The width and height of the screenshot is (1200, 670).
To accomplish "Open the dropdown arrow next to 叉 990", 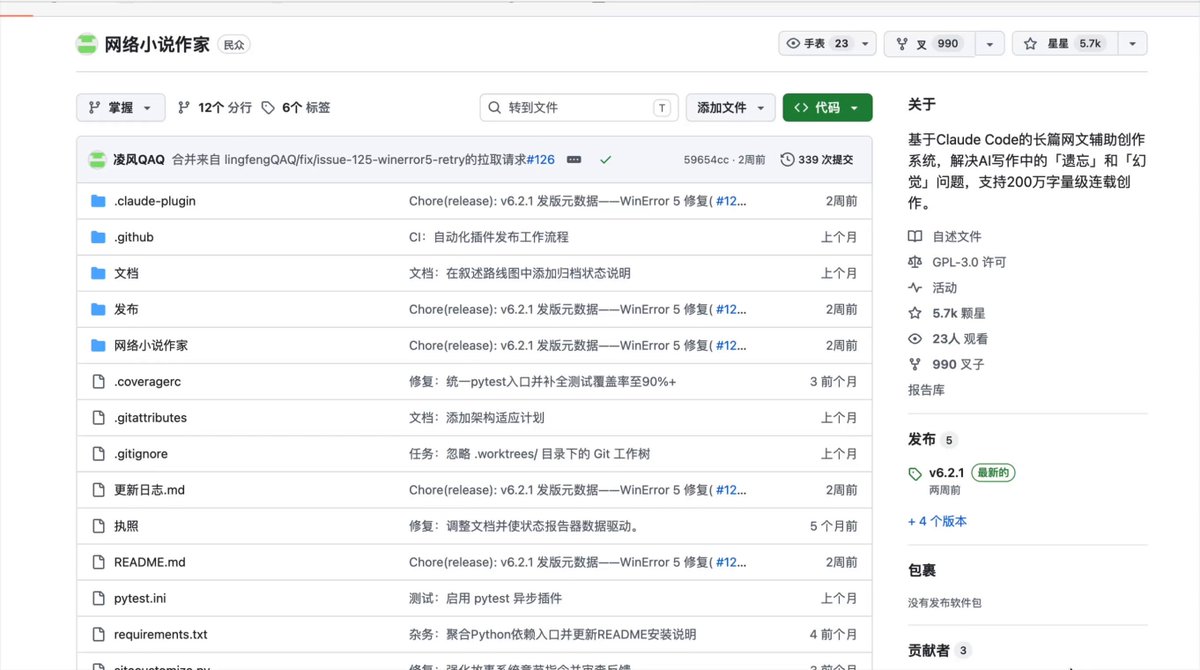I will (990, 44).
